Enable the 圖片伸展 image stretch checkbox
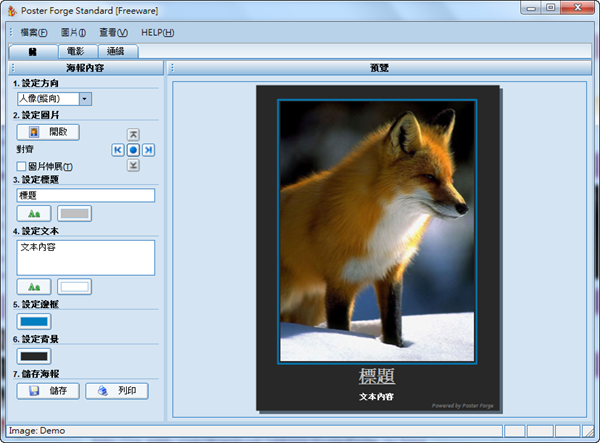Viewport: 600px width, 443px height. pyautogui.click(x=21, y=166)
